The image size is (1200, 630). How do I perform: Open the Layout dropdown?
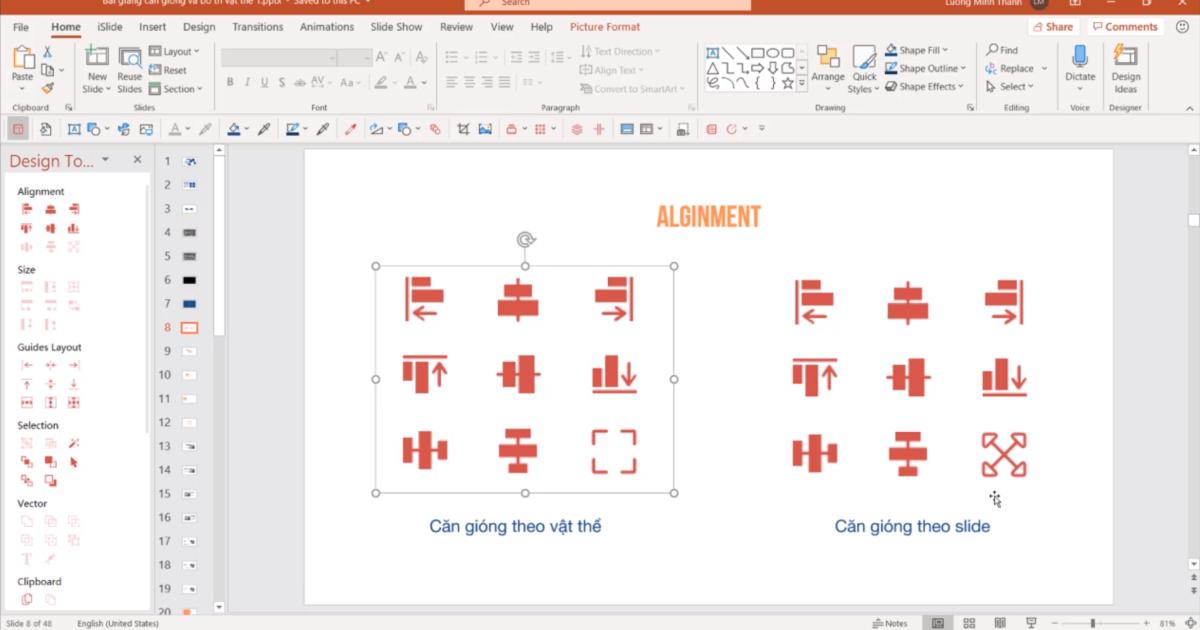point(175,51)
